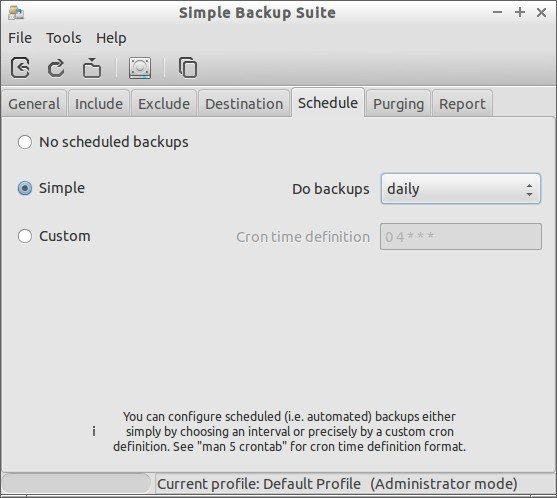Click the save configuration toolbar icon
The height and width of the screenshot is (498, 557).
tap(20, 67)
